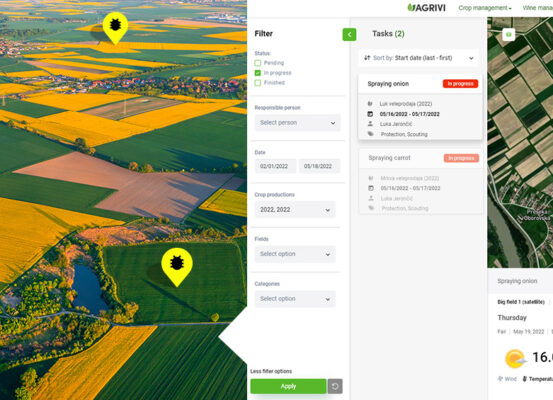This screenshot has height=400, width=553.
Task: Click the Big field 1 (satellite) label
Action: click(521, 302)
